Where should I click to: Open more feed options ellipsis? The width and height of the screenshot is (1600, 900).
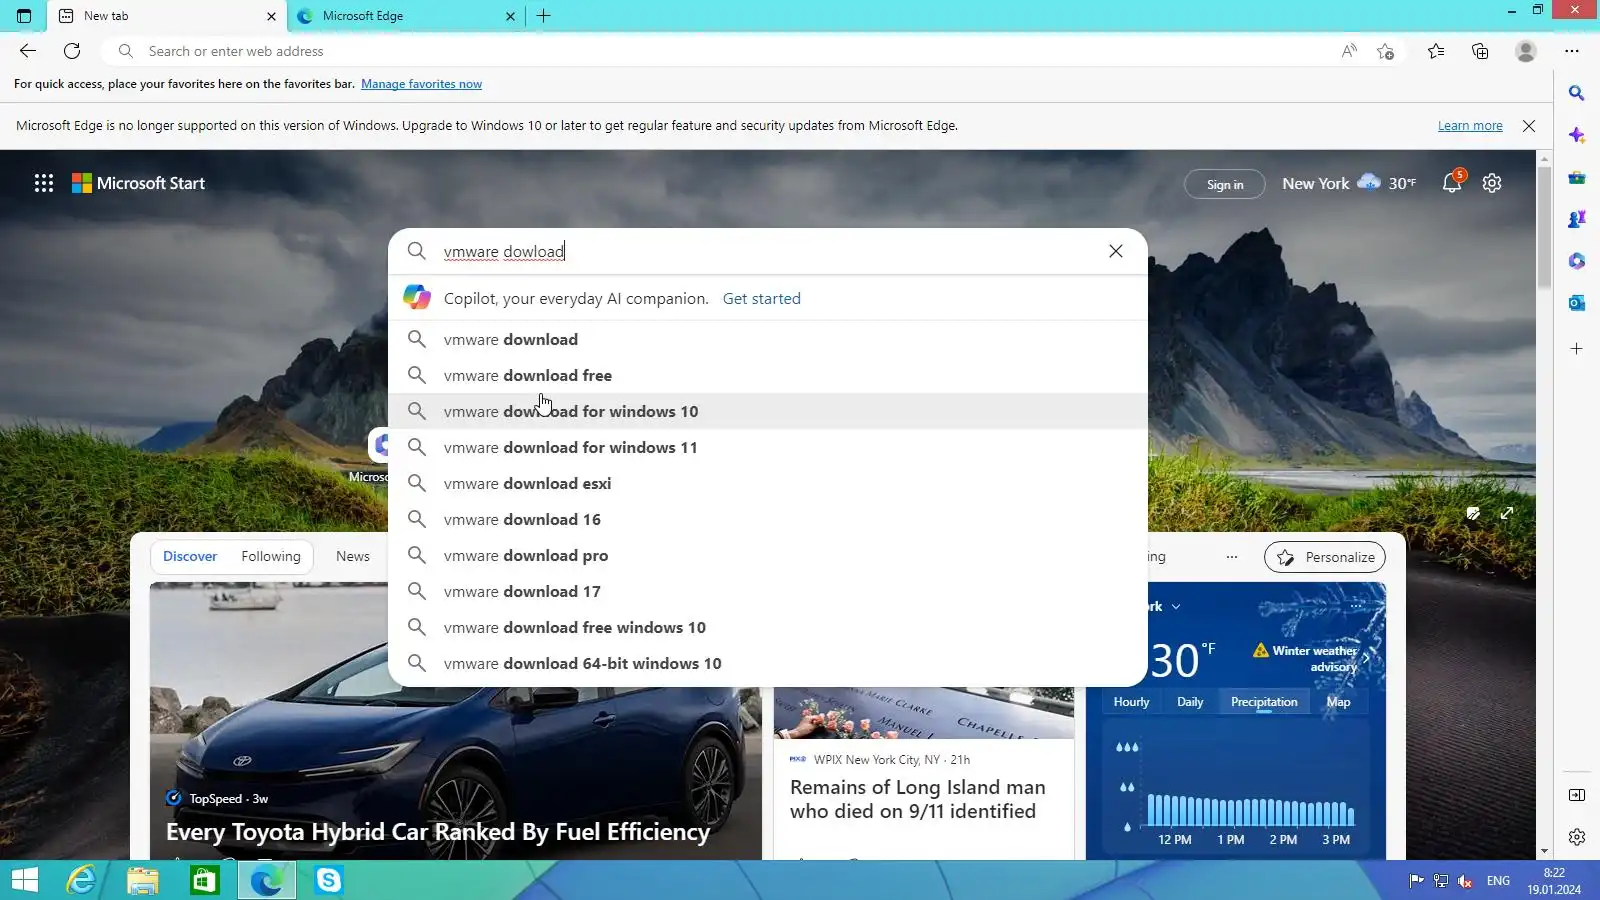point(1232,557)
